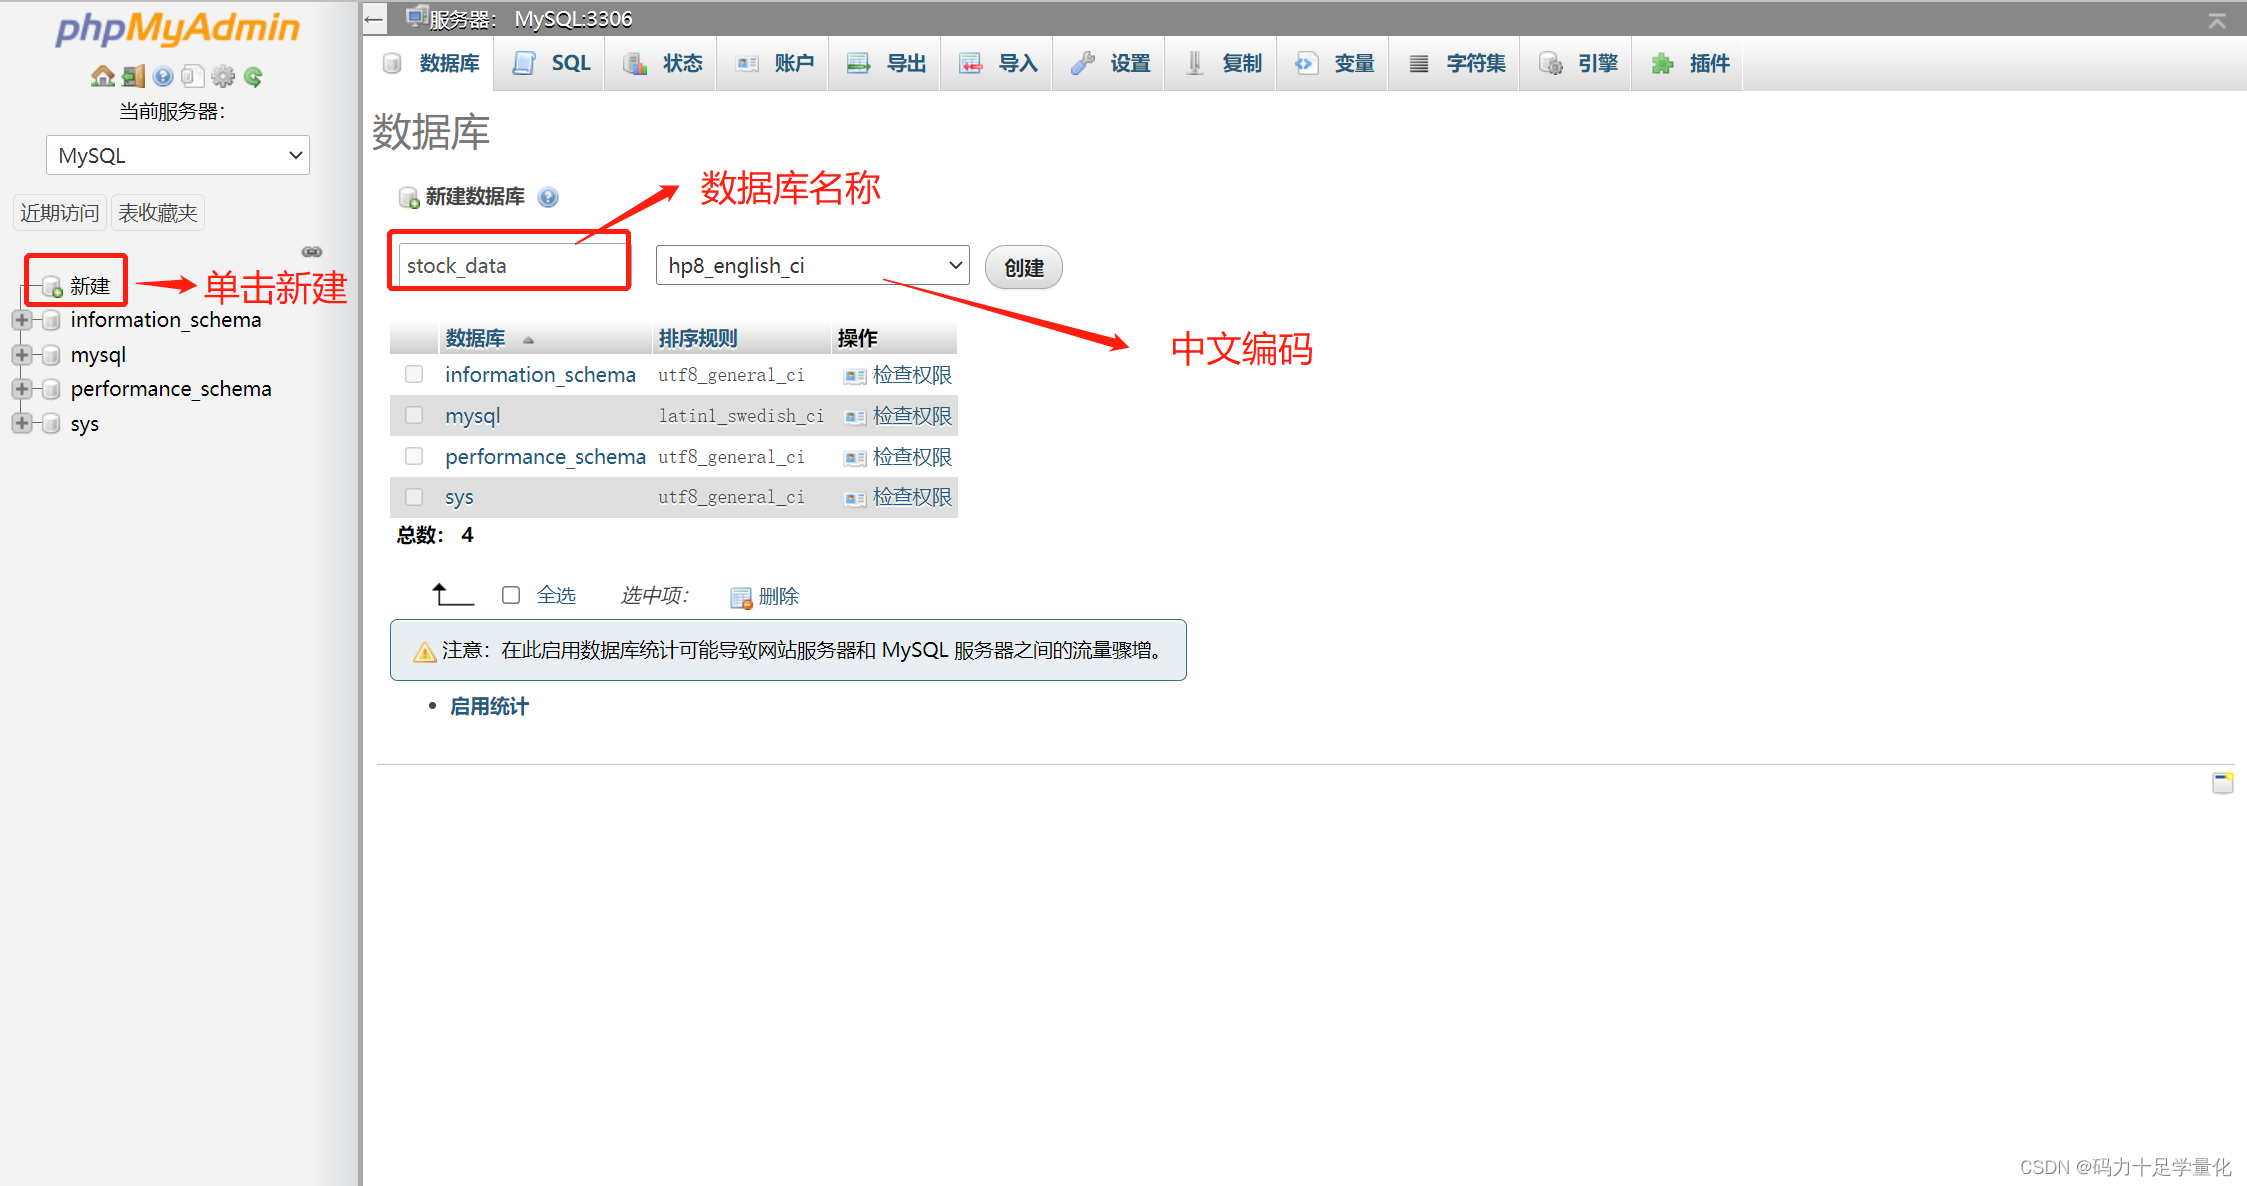
Task: Expand the mysql tree node
Action: (21, 355)
